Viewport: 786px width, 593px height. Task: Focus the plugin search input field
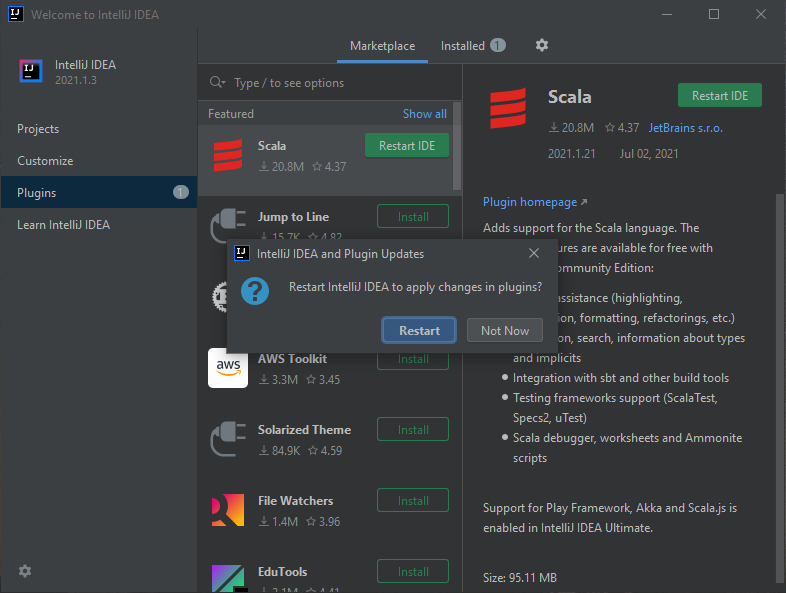pos(331,83)
